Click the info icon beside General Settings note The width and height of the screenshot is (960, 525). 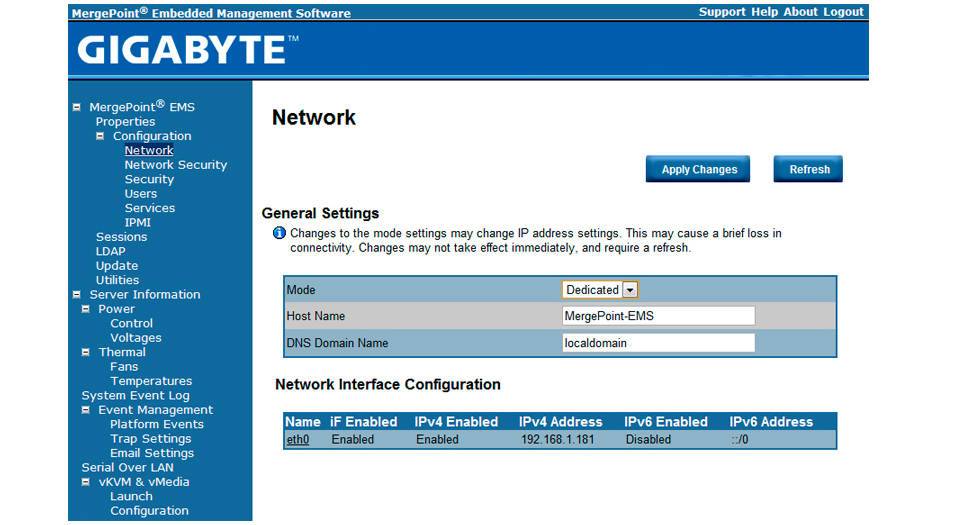point(279,233)
